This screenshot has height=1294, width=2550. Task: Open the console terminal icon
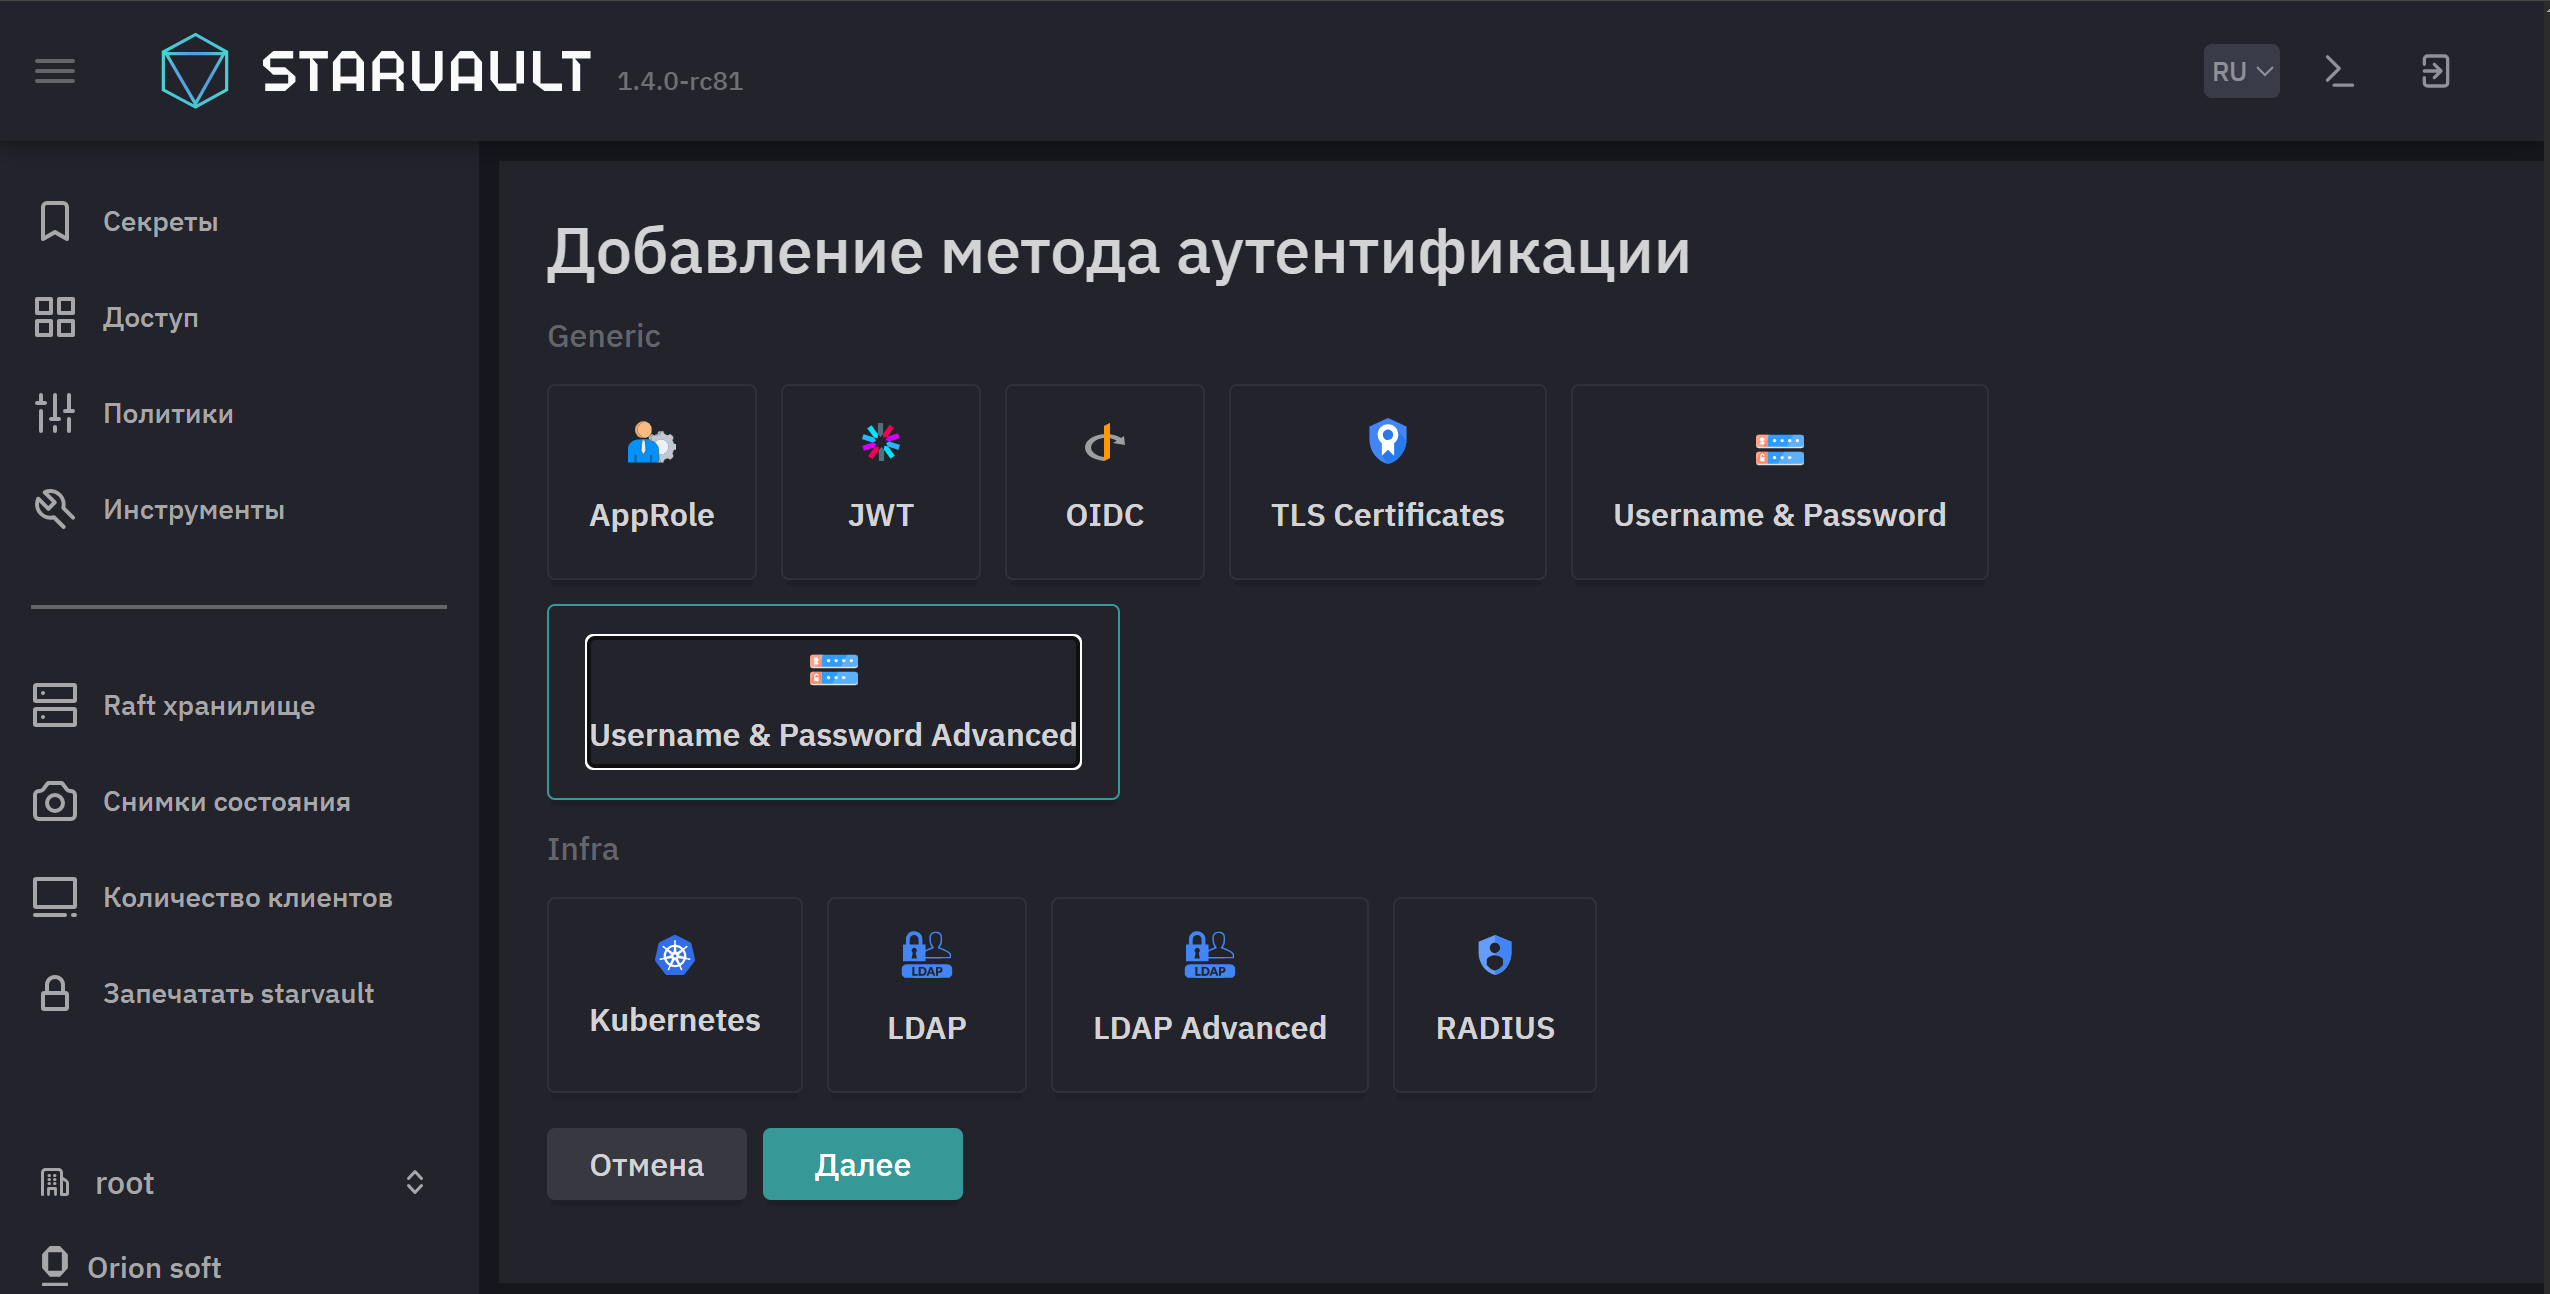(2339, 71)
